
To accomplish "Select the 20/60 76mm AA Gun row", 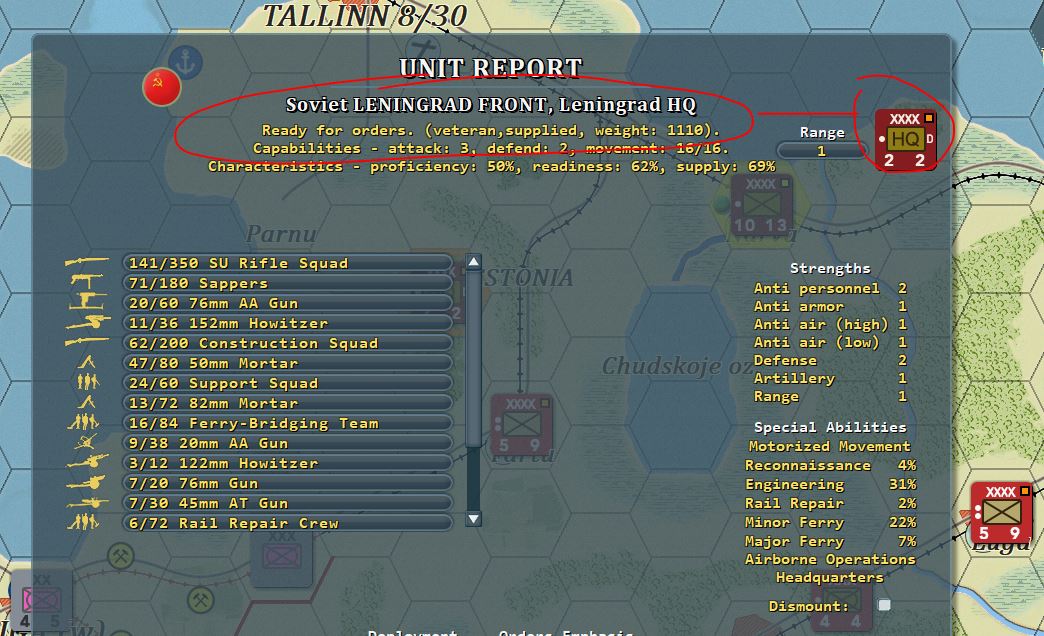I will click(288, 303).
